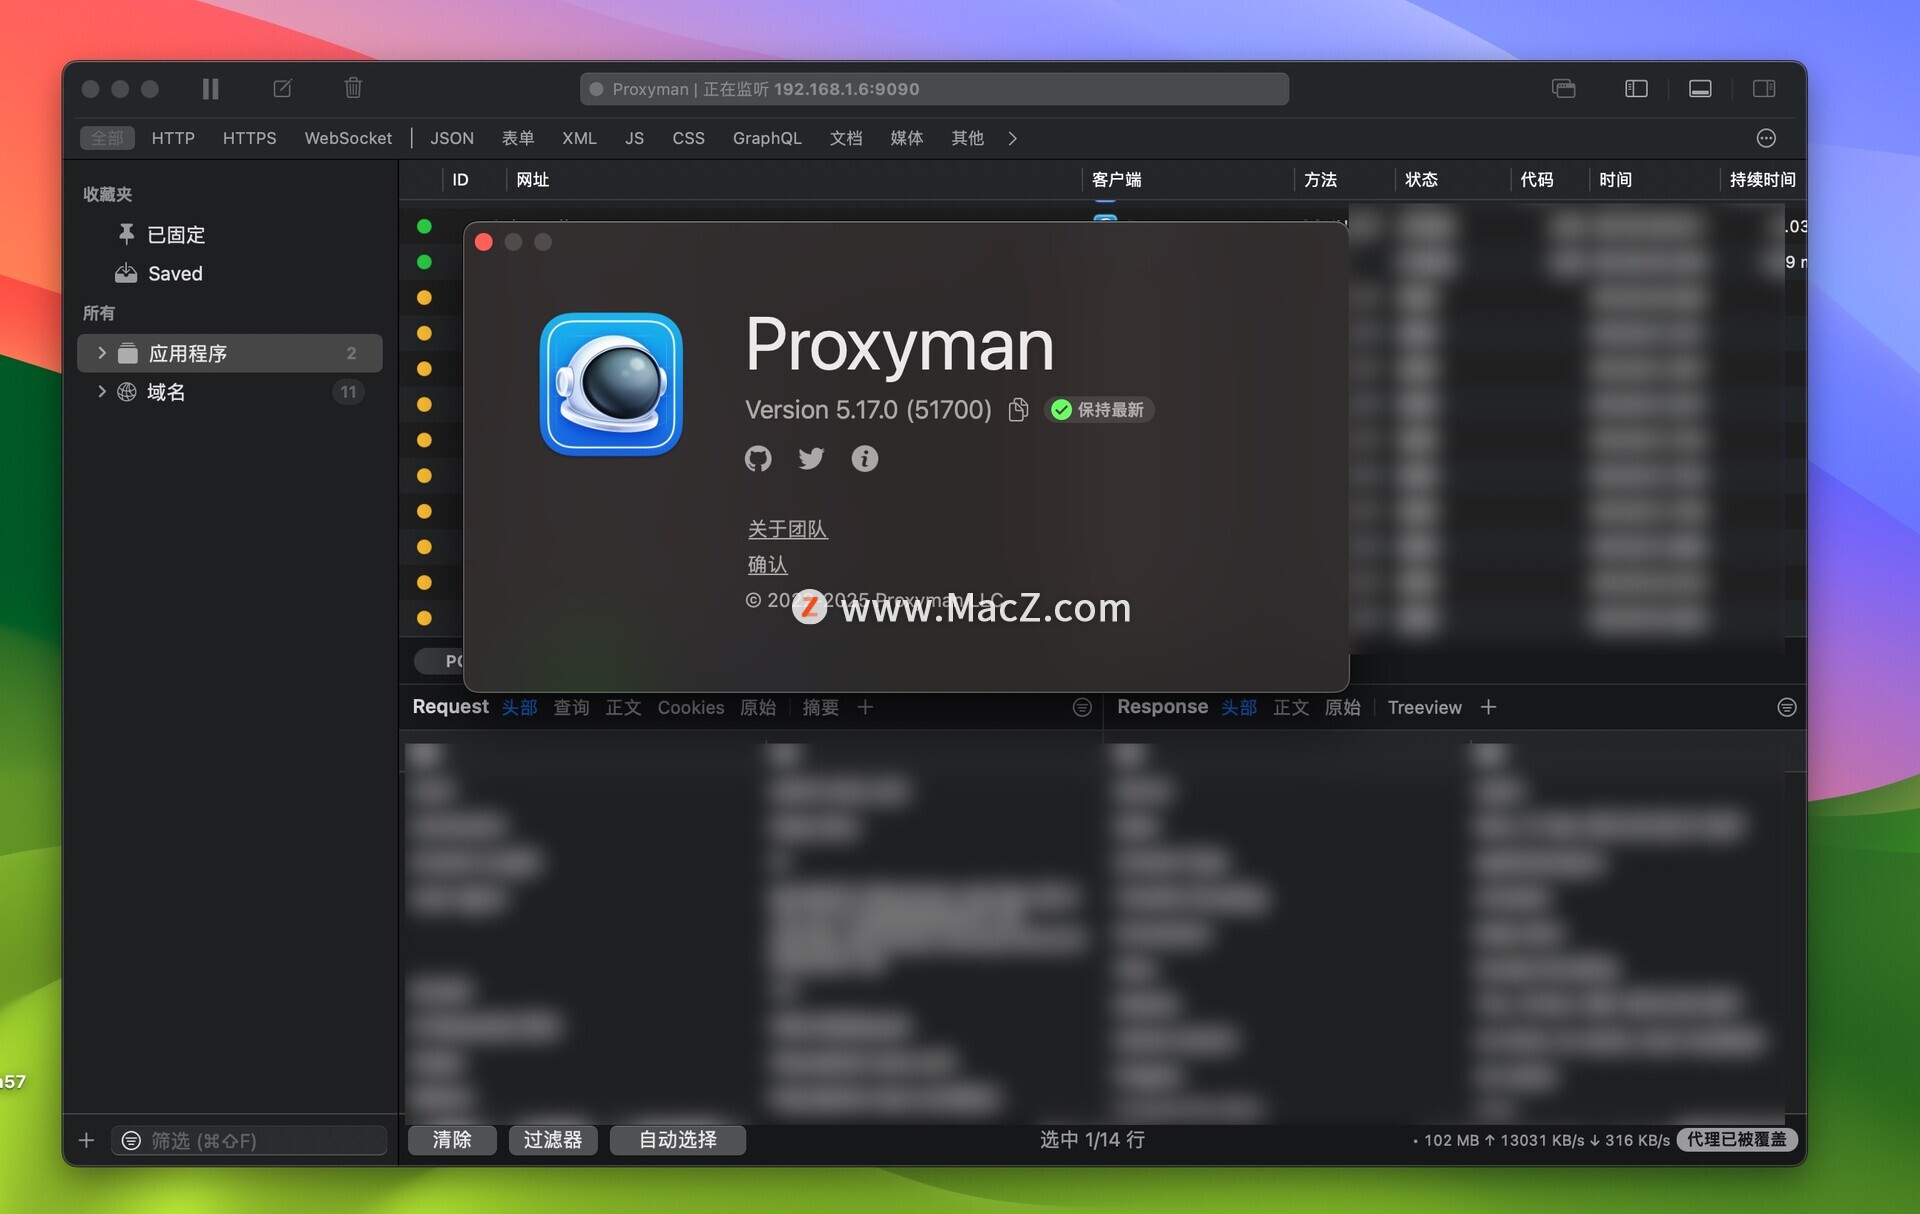Add a custom Request tab with plus
The width and height of the screenshot is (1920, 1214).
(x=865, y=708)
